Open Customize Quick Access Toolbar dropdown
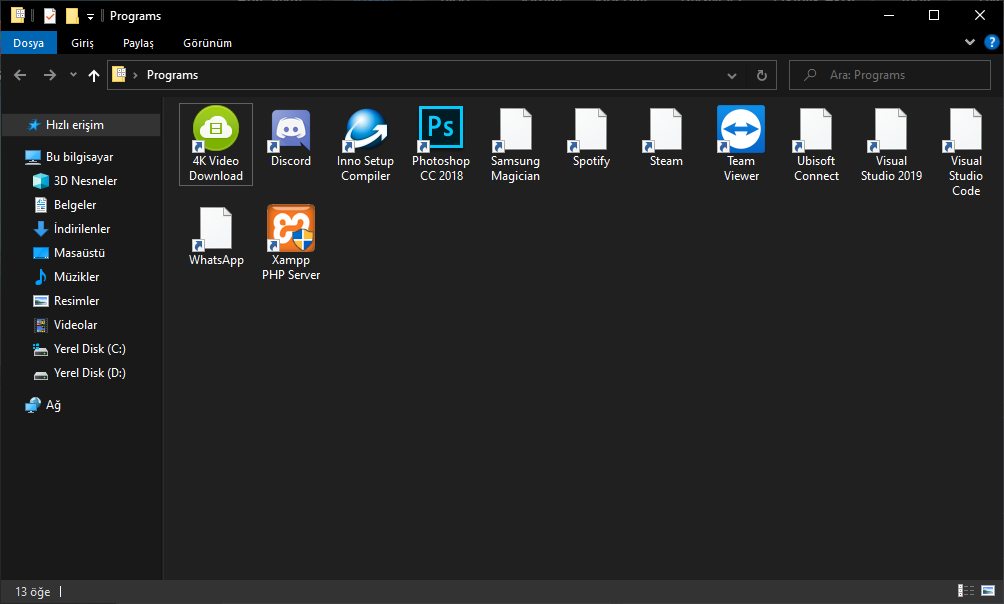 click(x=90, y=16)
